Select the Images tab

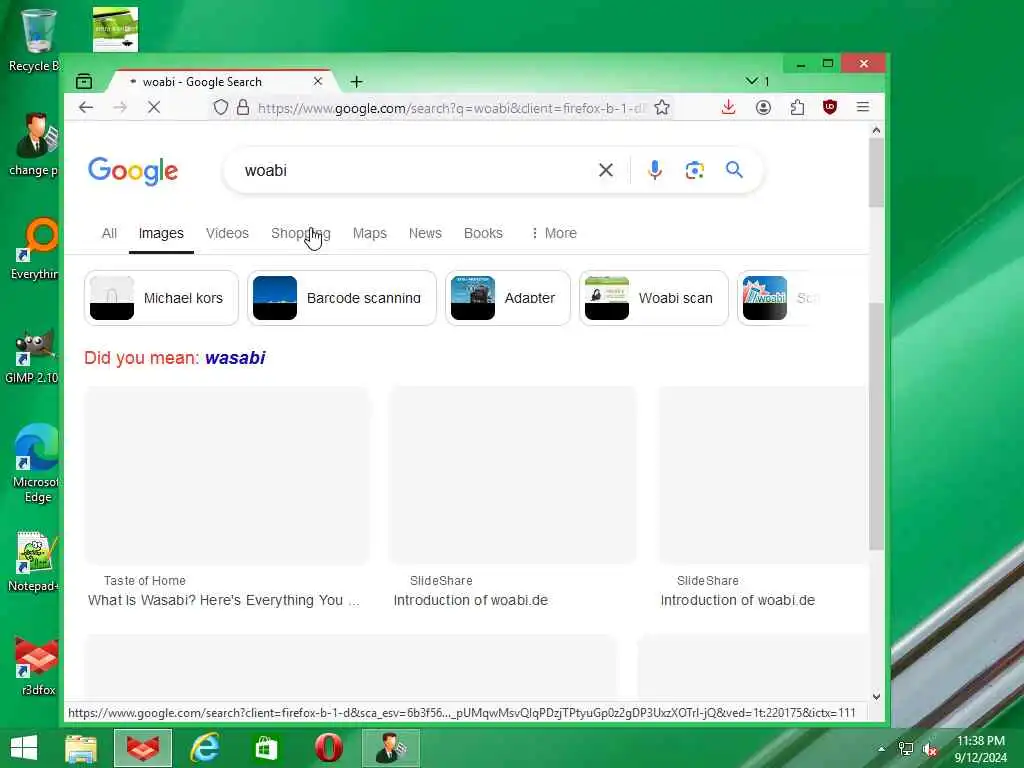161,233
